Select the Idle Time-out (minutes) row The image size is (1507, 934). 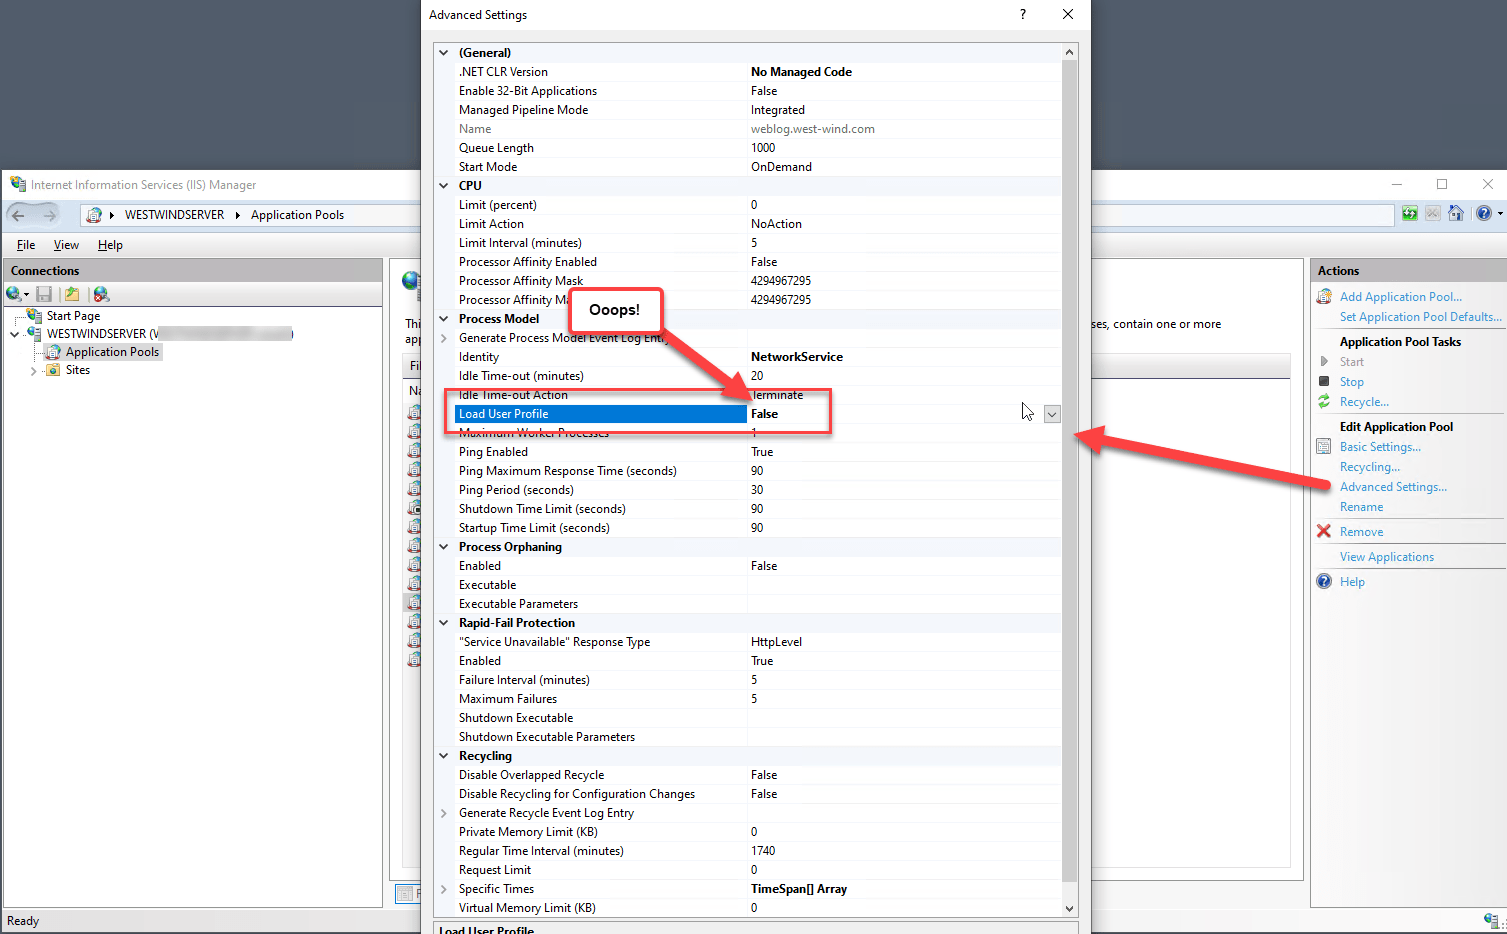click(x=757, y=376)
